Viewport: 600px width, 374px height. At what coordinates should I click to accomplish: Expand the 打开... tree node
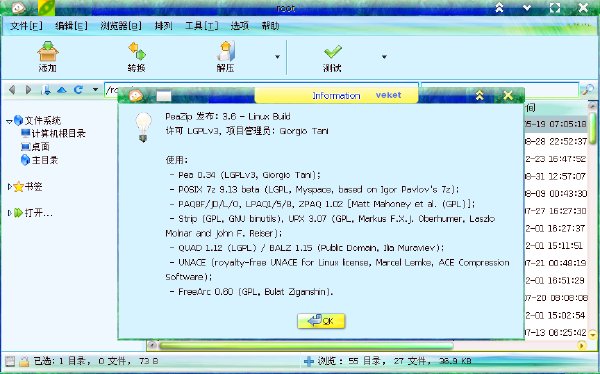click(10, 213)
